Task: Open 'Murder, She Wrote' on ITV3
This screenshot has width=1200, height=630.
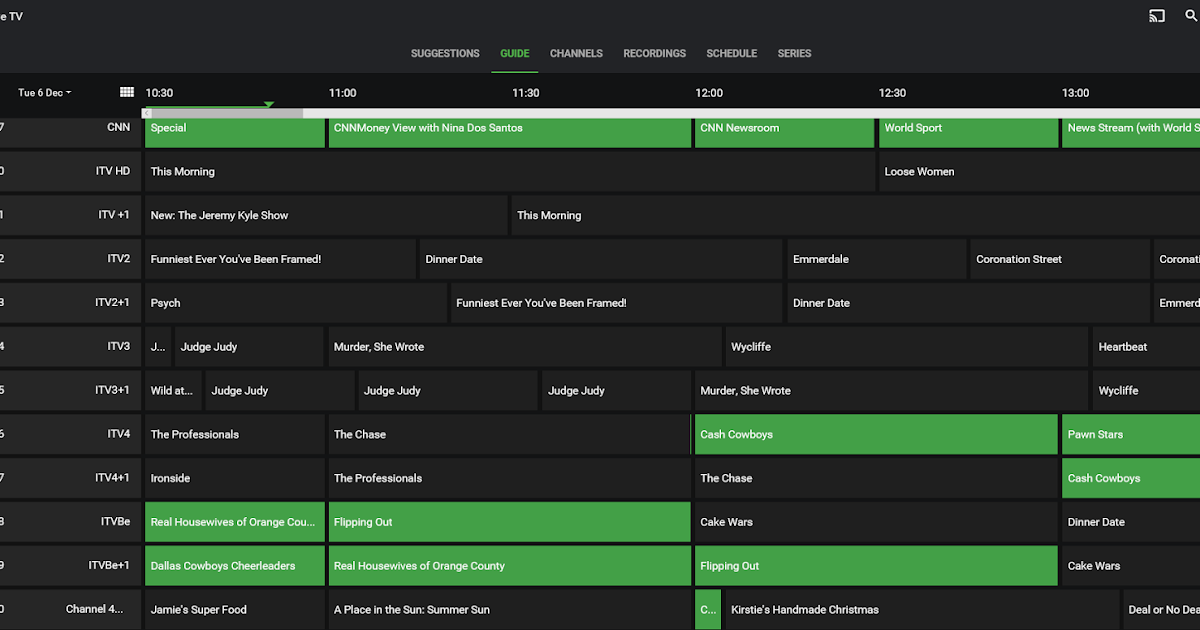Action: [x=525, y=347]
